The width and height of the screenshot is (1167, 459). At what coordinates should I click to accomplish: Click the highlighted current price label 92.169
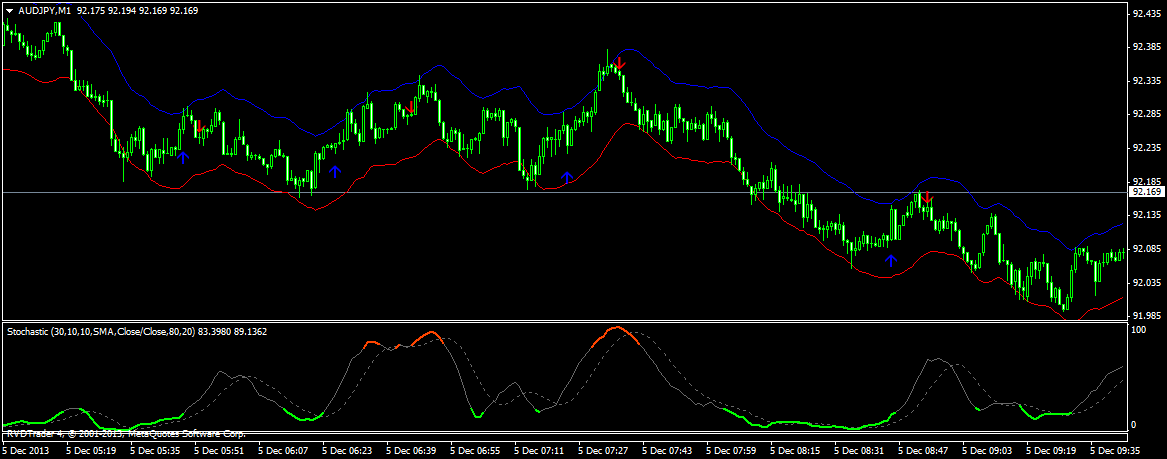pos(1145,192)
